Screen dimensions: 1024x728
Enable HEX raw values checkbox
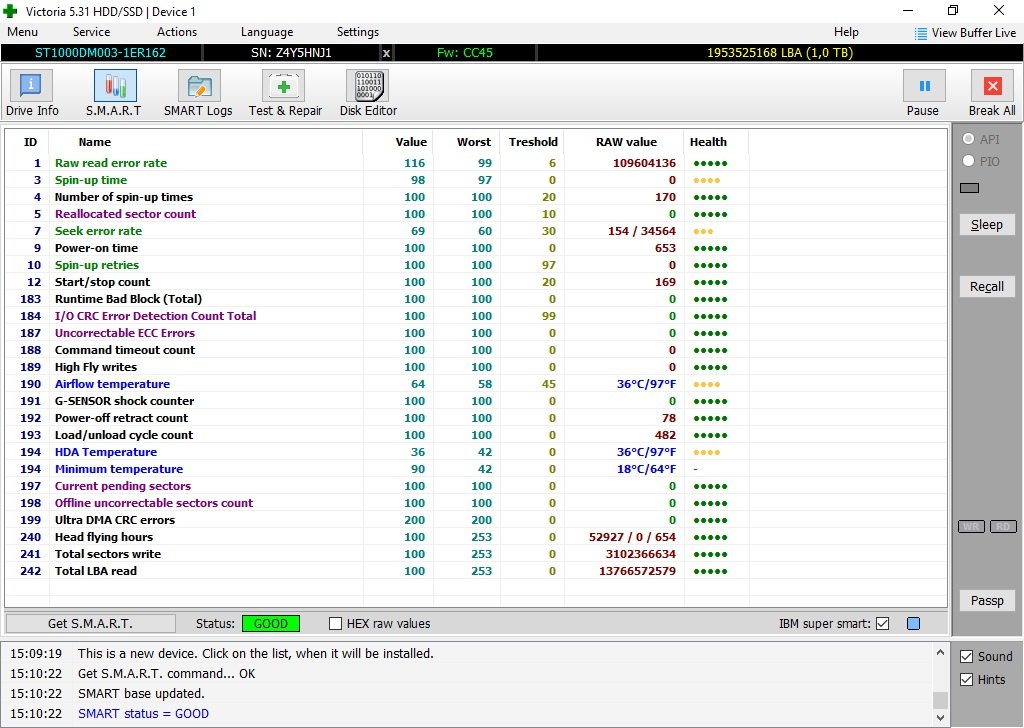click(x=336, y=624)
